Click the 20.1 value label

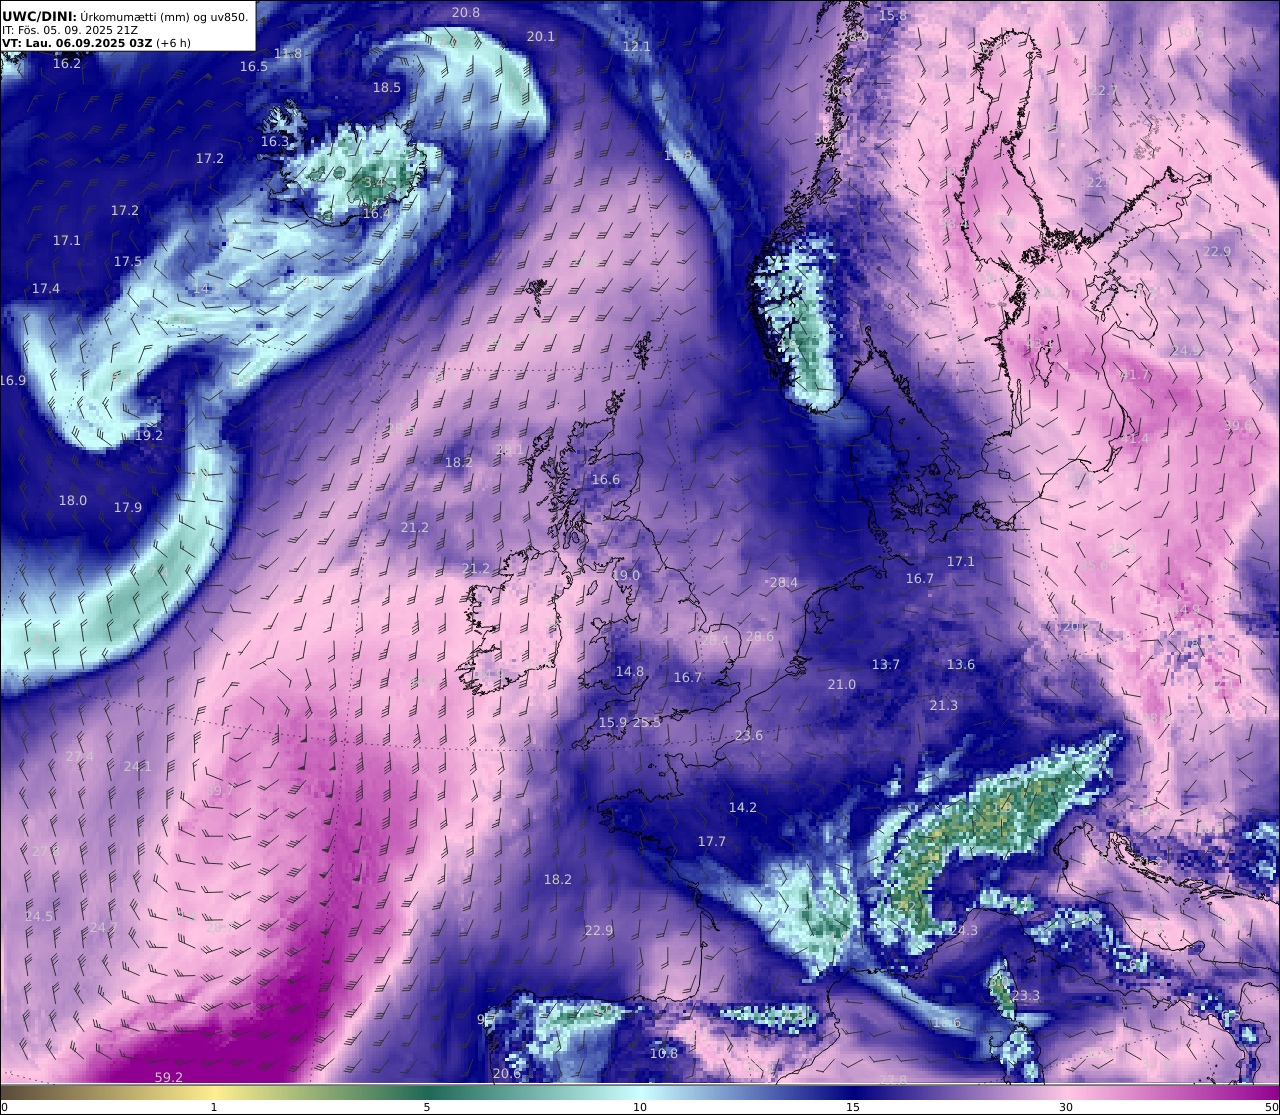[x=541, y=36]
